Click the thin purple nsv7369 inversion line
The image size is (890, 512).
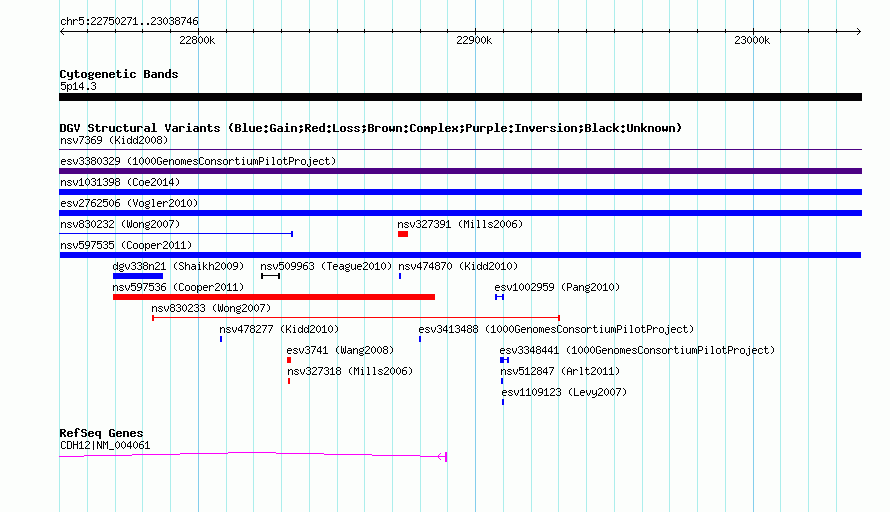point(460,150)
